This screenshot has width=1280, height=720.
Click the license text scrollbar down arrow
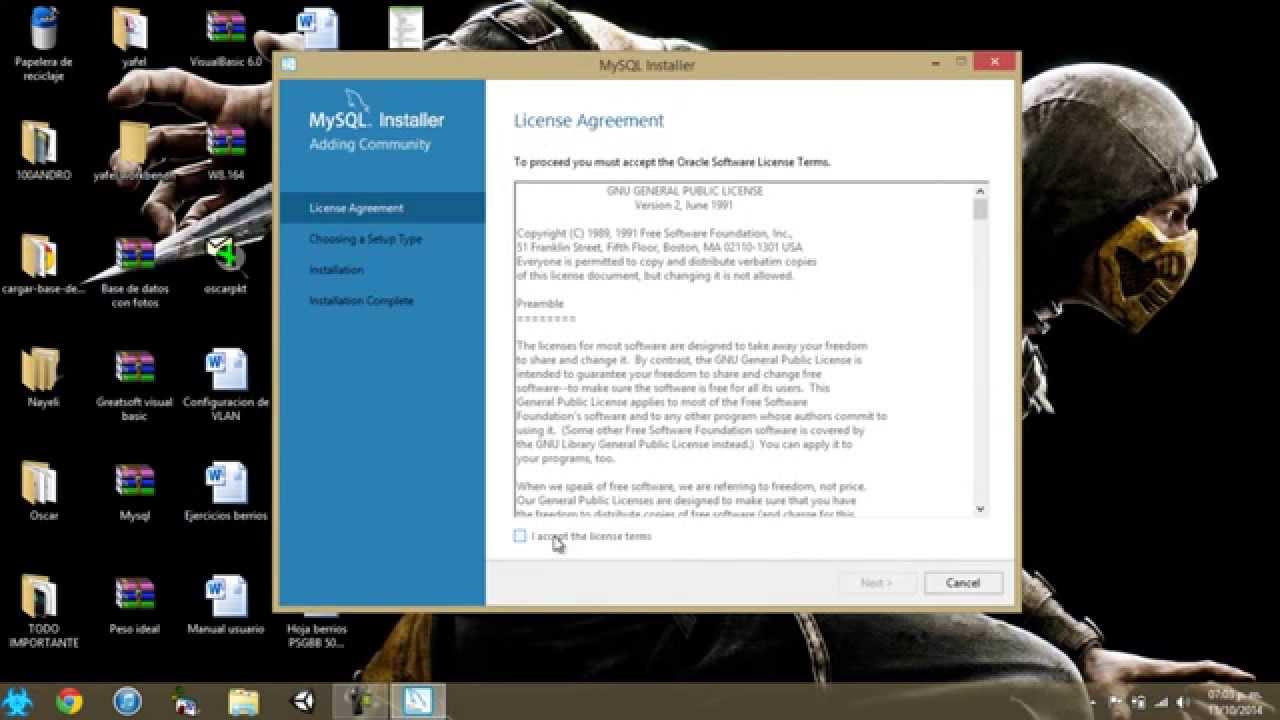980,508
